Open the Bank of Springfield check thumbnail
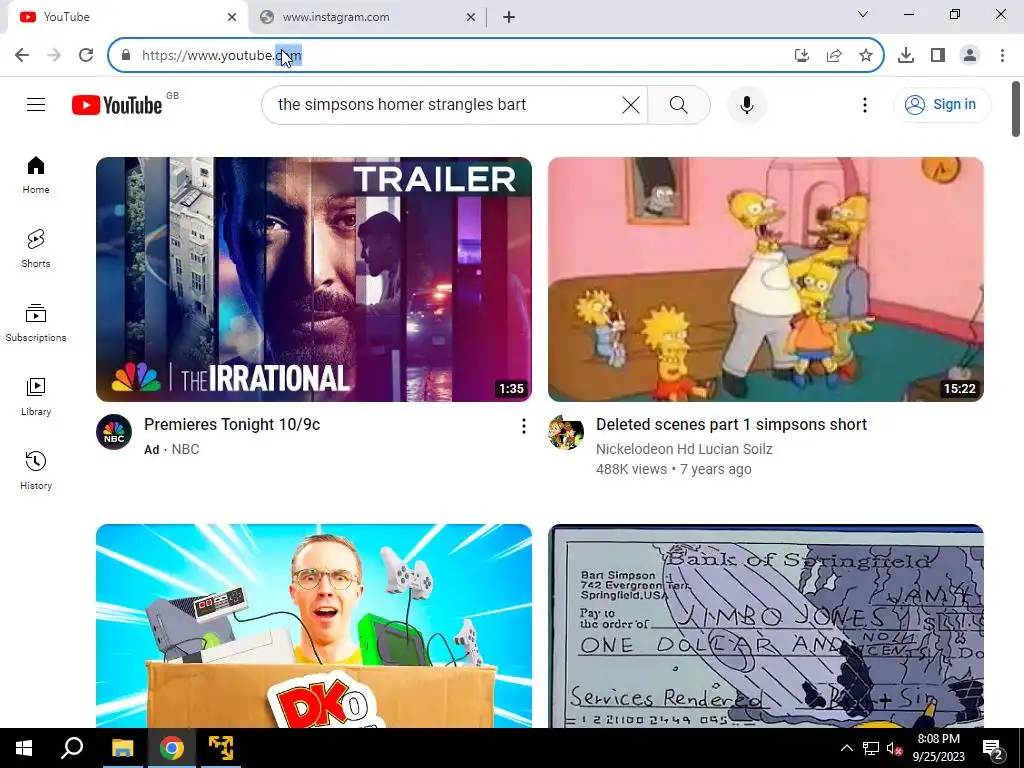Viewport: 1024px width, 768px height. (x=765, y=626)
